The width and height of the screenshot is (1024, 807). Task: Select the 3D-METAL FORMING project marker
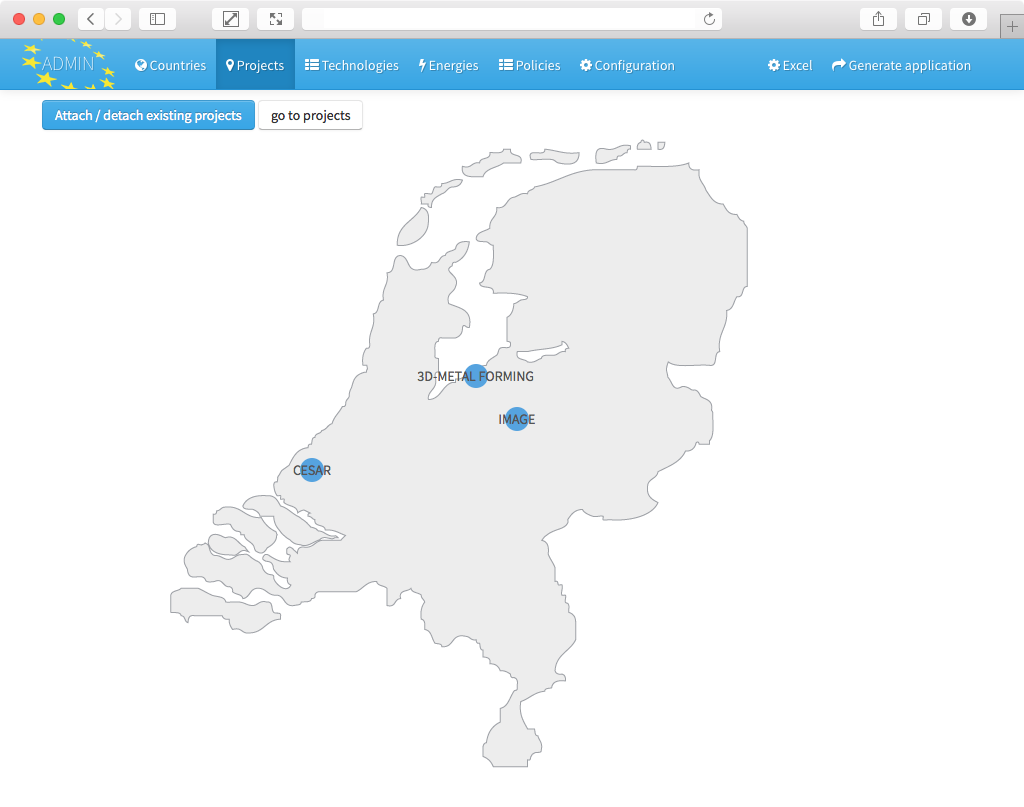(476, 376)
